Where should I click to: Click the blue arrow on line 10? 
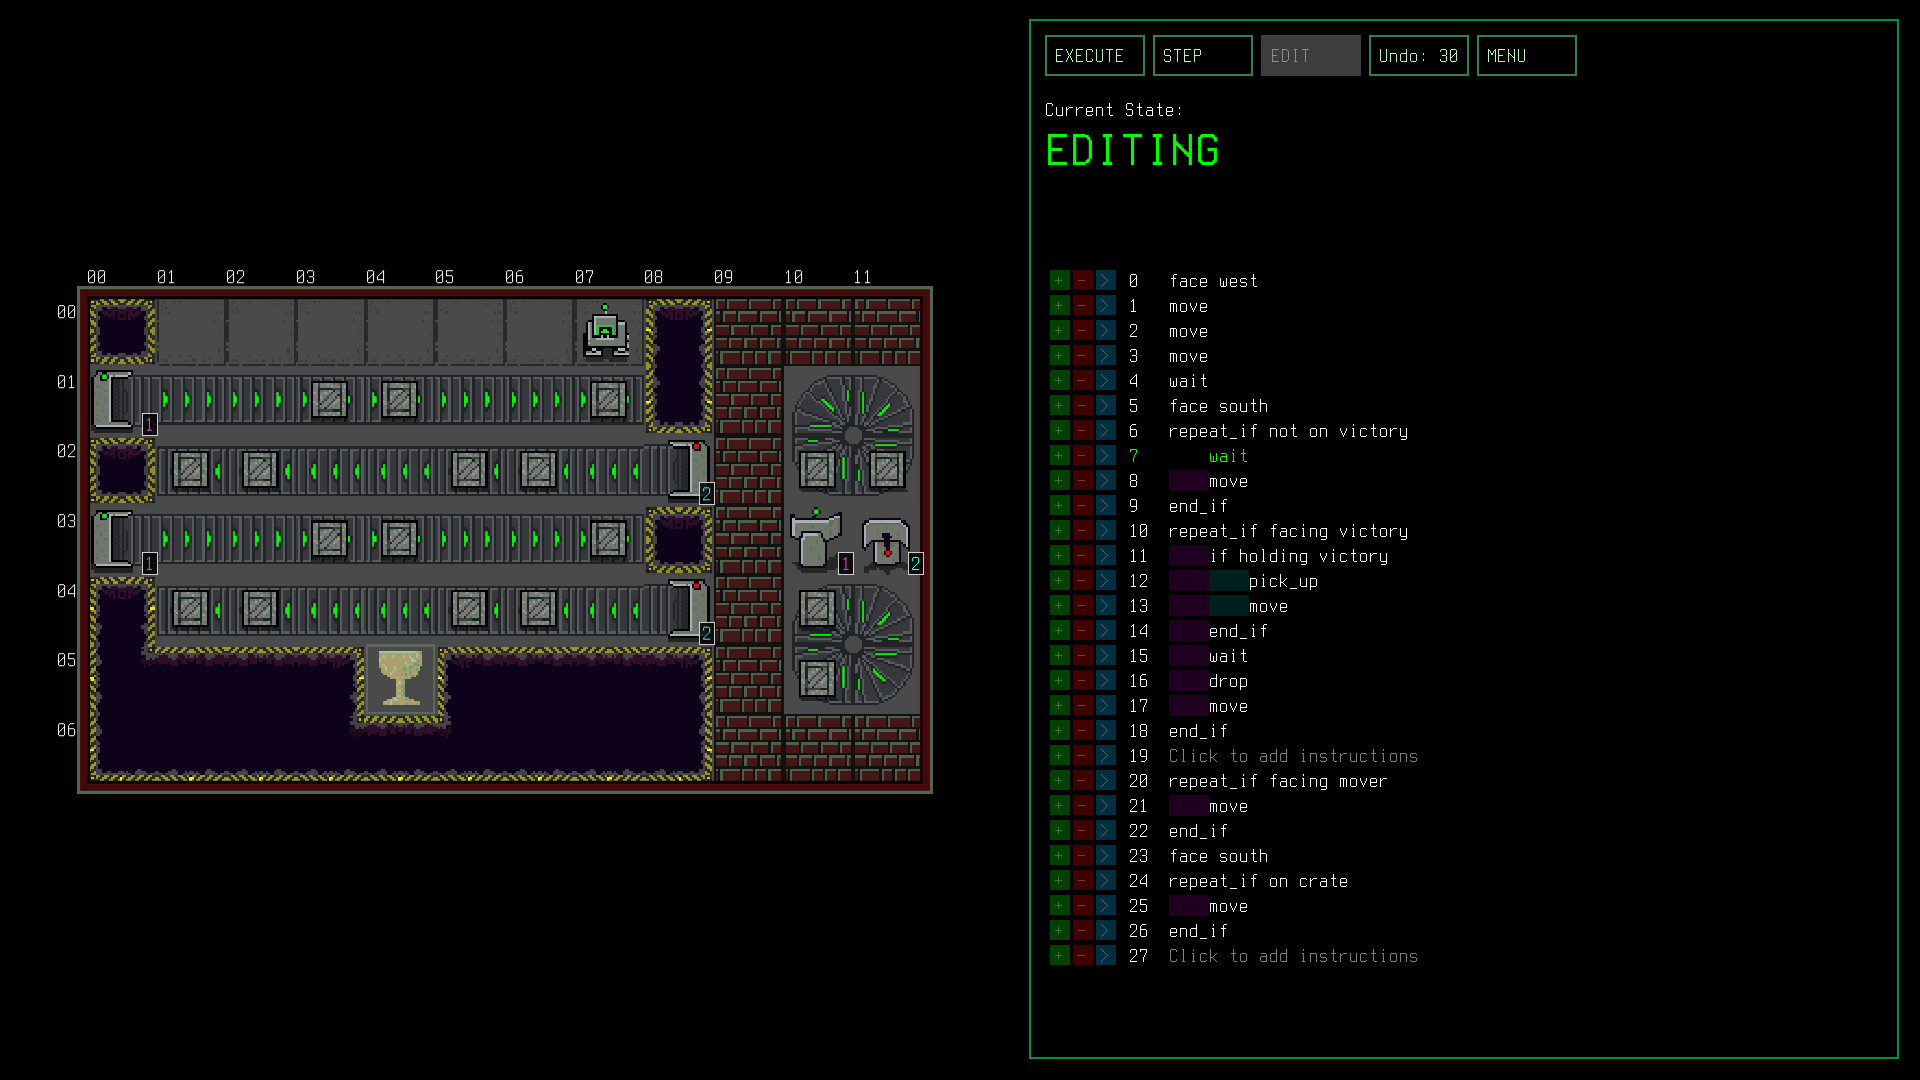pos(1105,531)
